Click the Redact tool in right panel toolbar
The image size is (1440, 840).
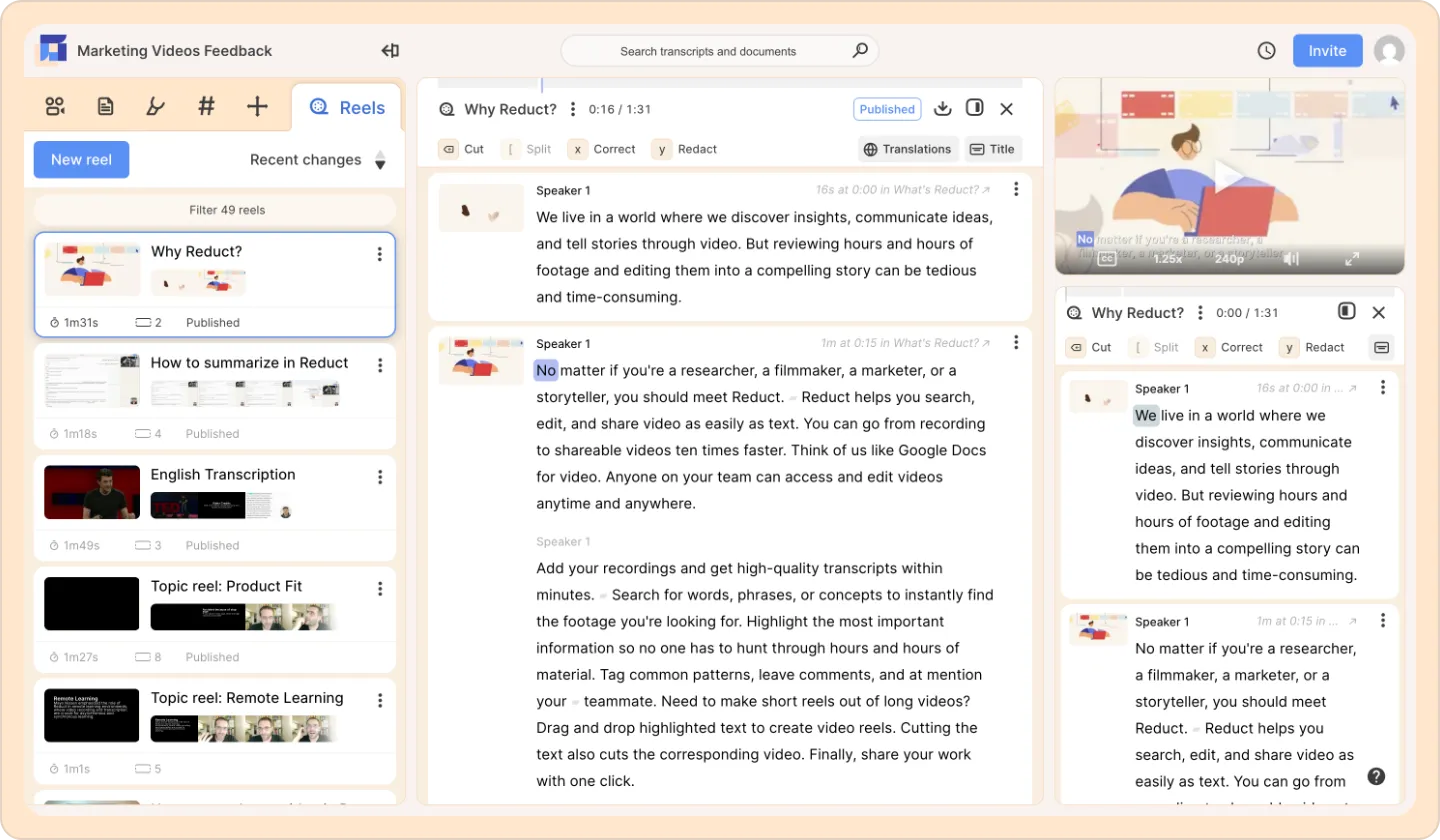point(1313,347)
